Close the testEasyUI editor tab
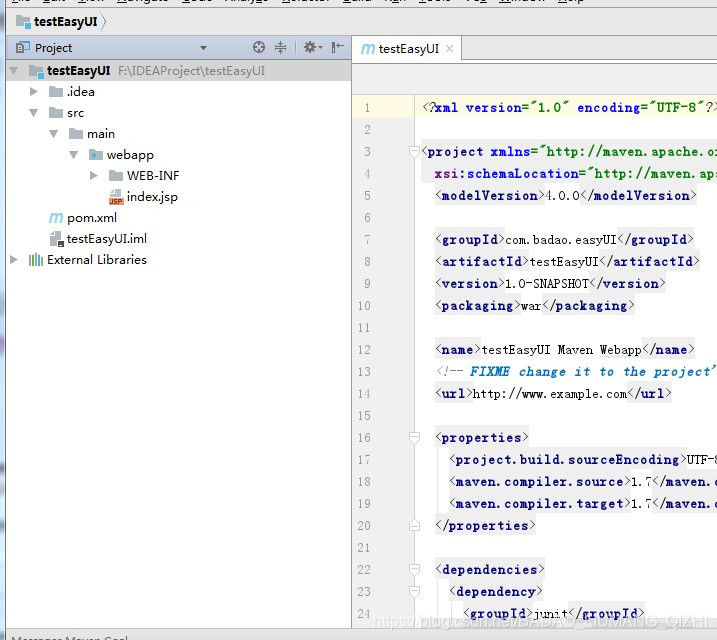717x640 pixels. [x=449, y=48]
